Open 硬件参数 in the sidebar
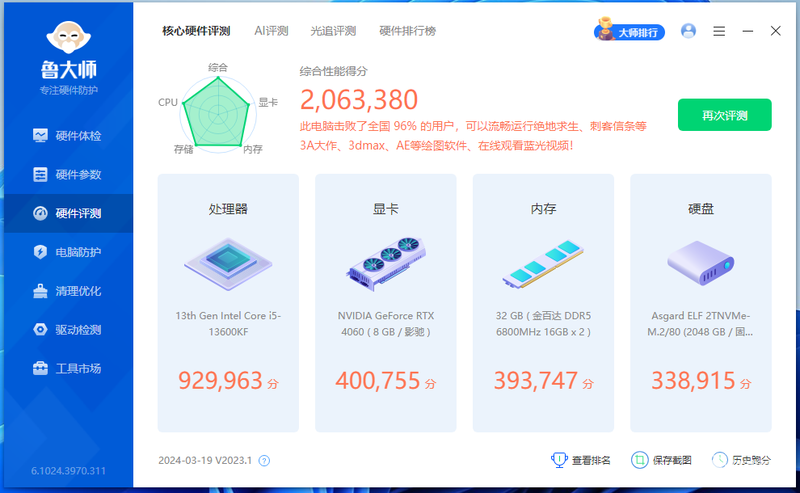 pyautogui.click(x=68, y=175)
